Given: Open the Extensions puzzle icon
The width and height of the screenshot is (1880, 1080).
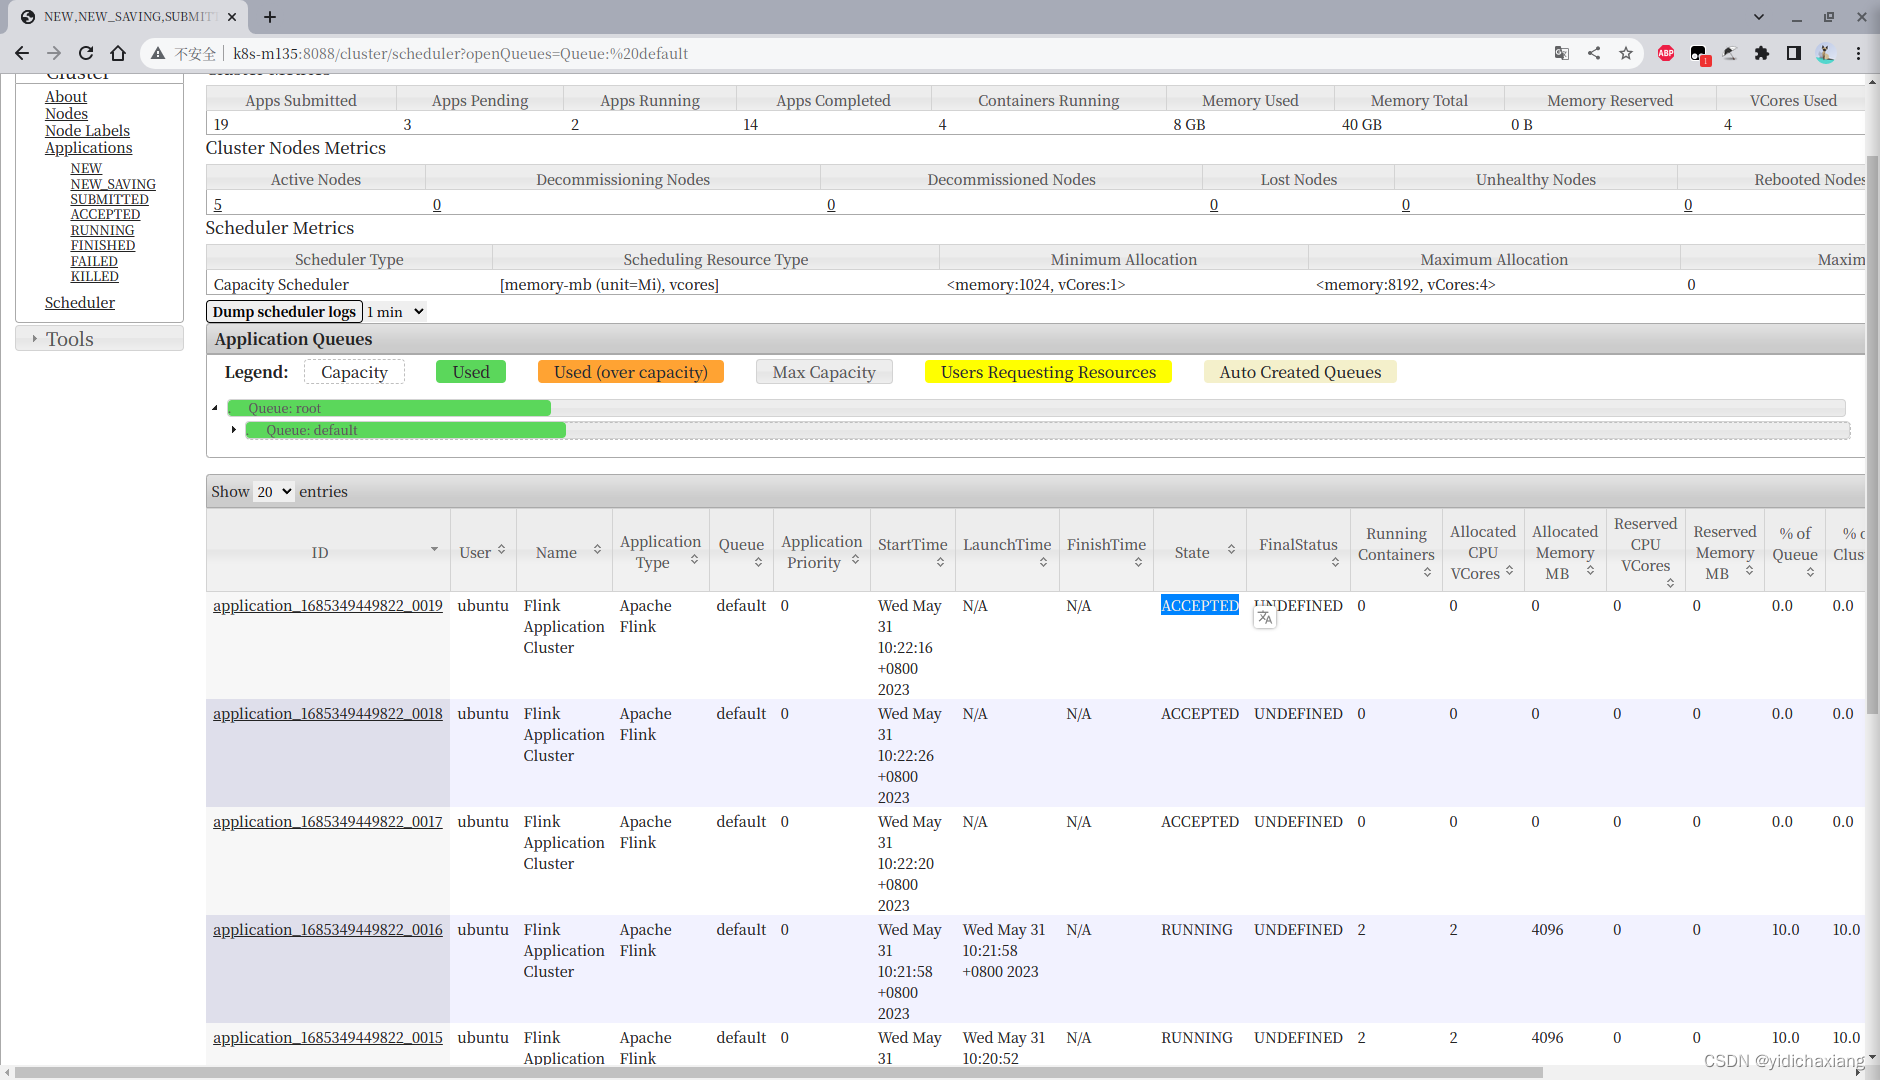Looking at the screenshot, I should coord(1762,53).
